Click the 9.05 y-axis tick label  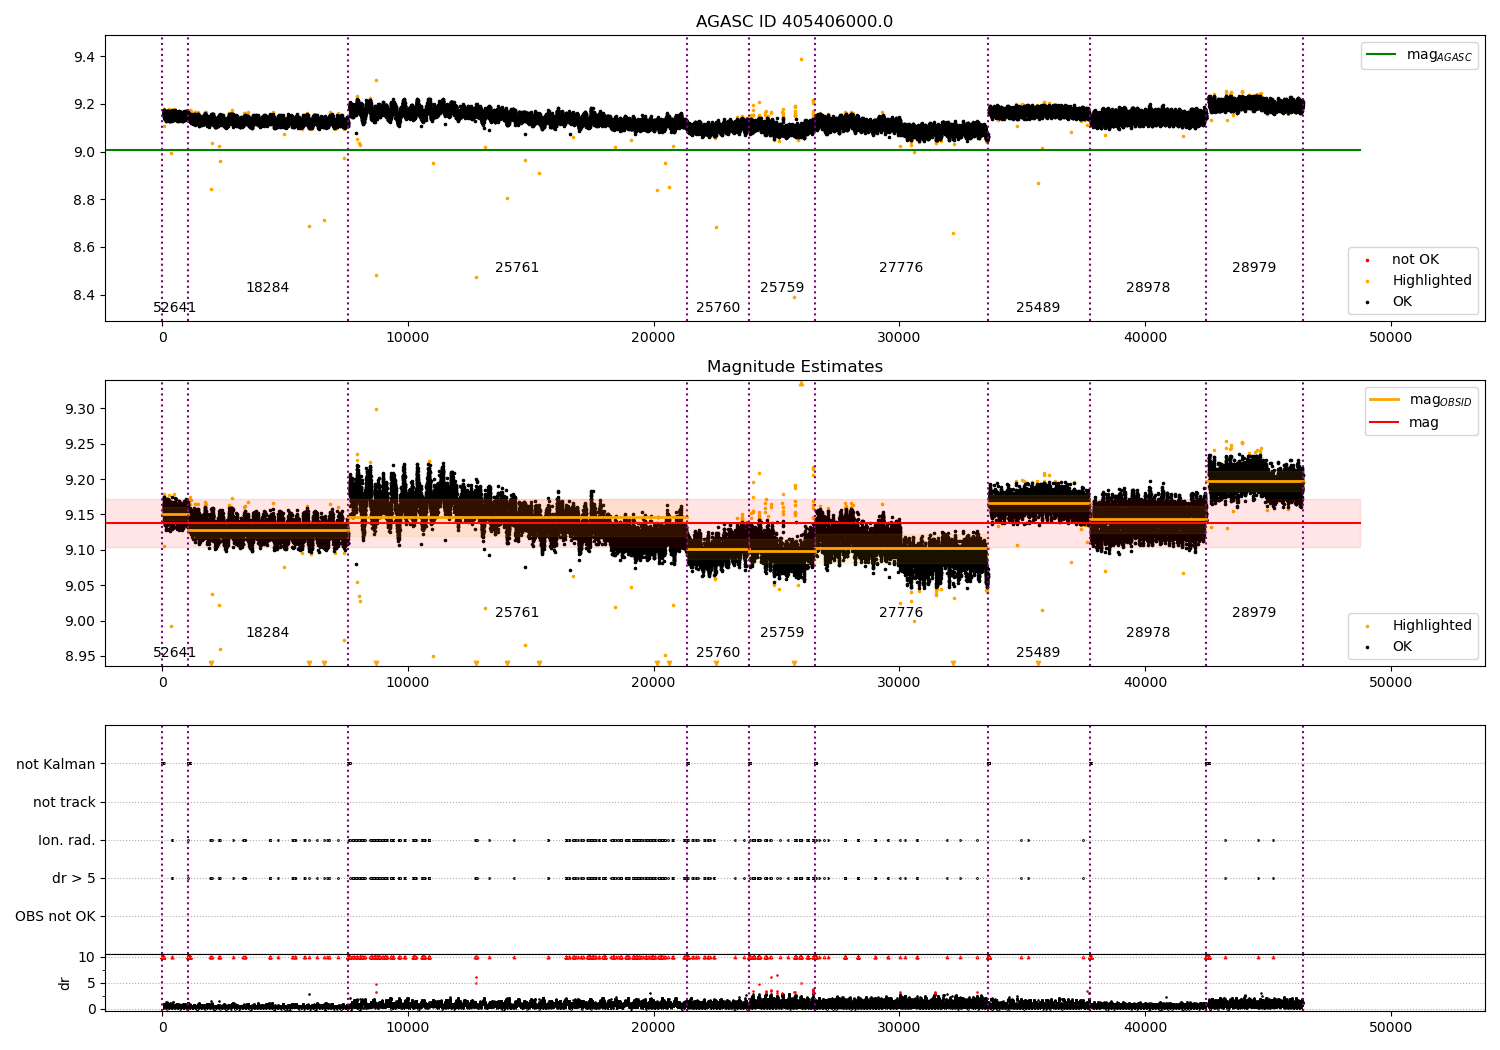[80, 586]
